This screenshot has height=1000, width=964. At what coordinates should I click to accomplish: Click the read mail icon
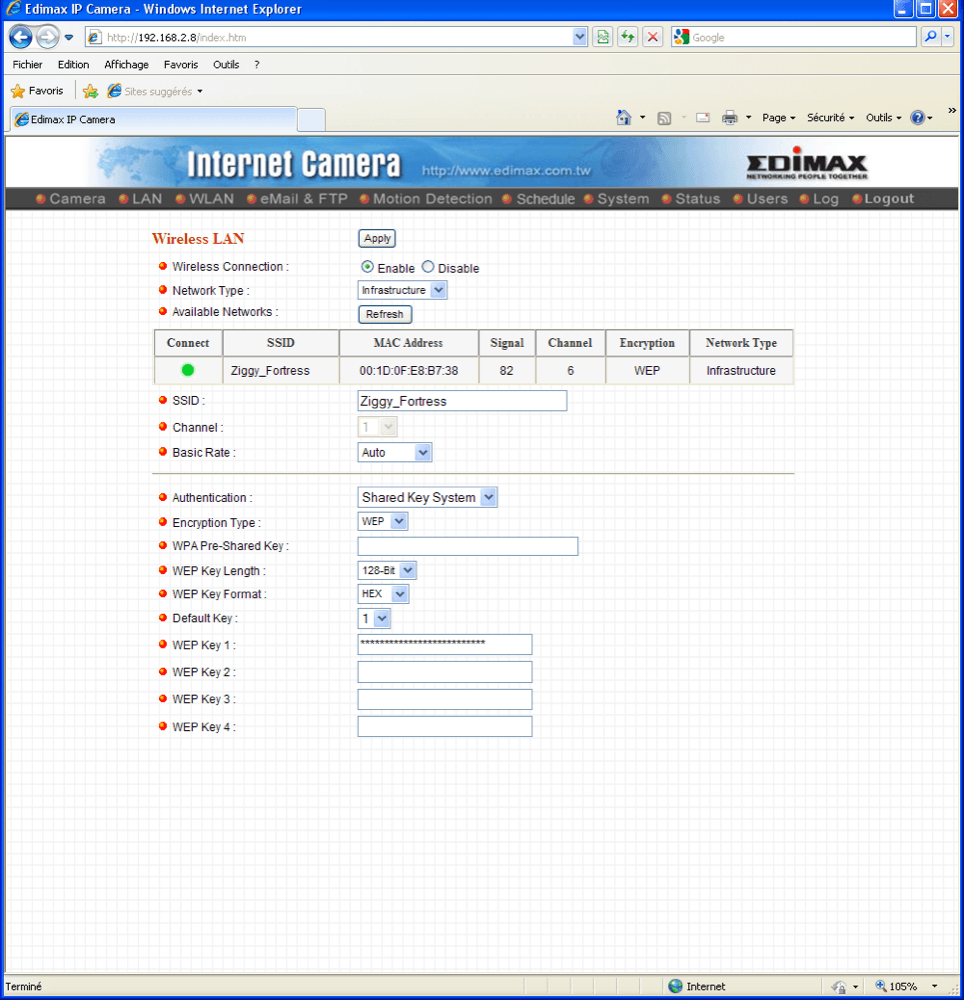(x=703, y=118)
